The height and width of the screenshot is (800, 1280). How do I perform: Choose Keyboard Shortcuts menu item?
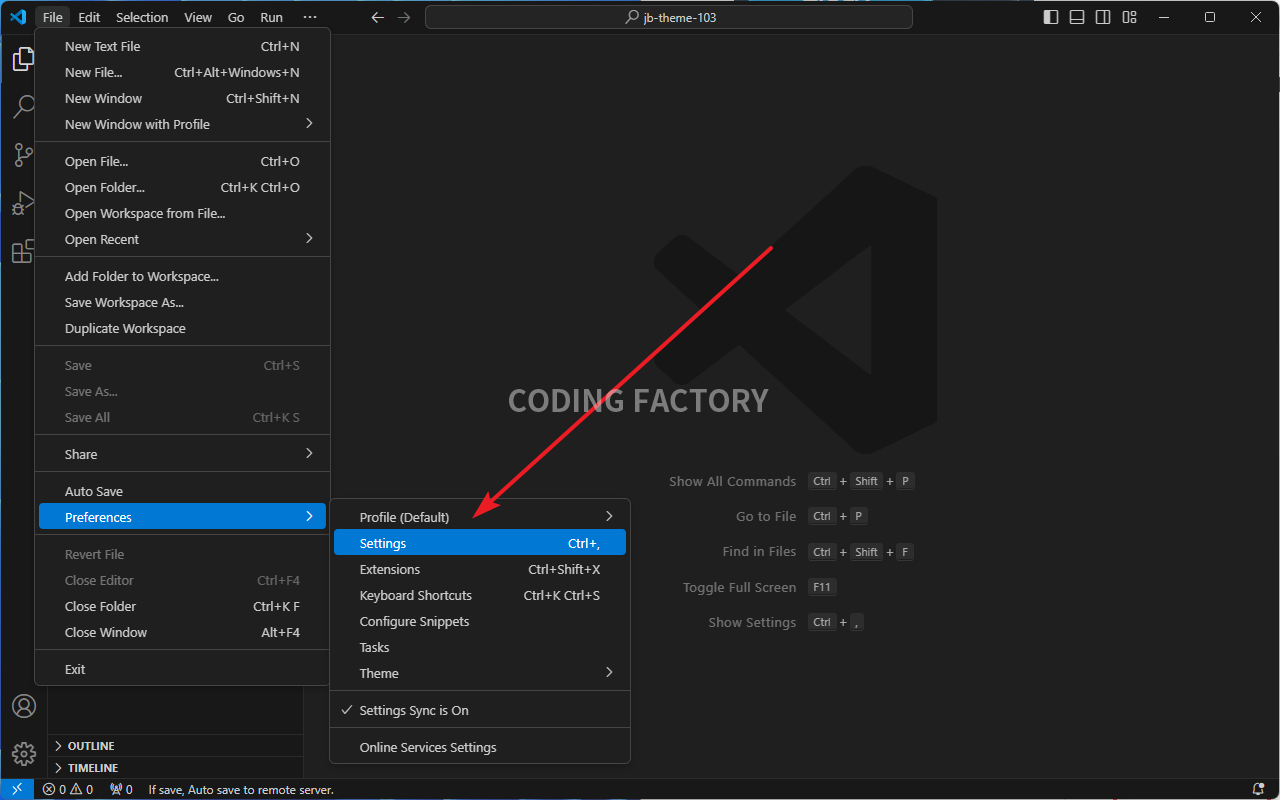(480, 595)
